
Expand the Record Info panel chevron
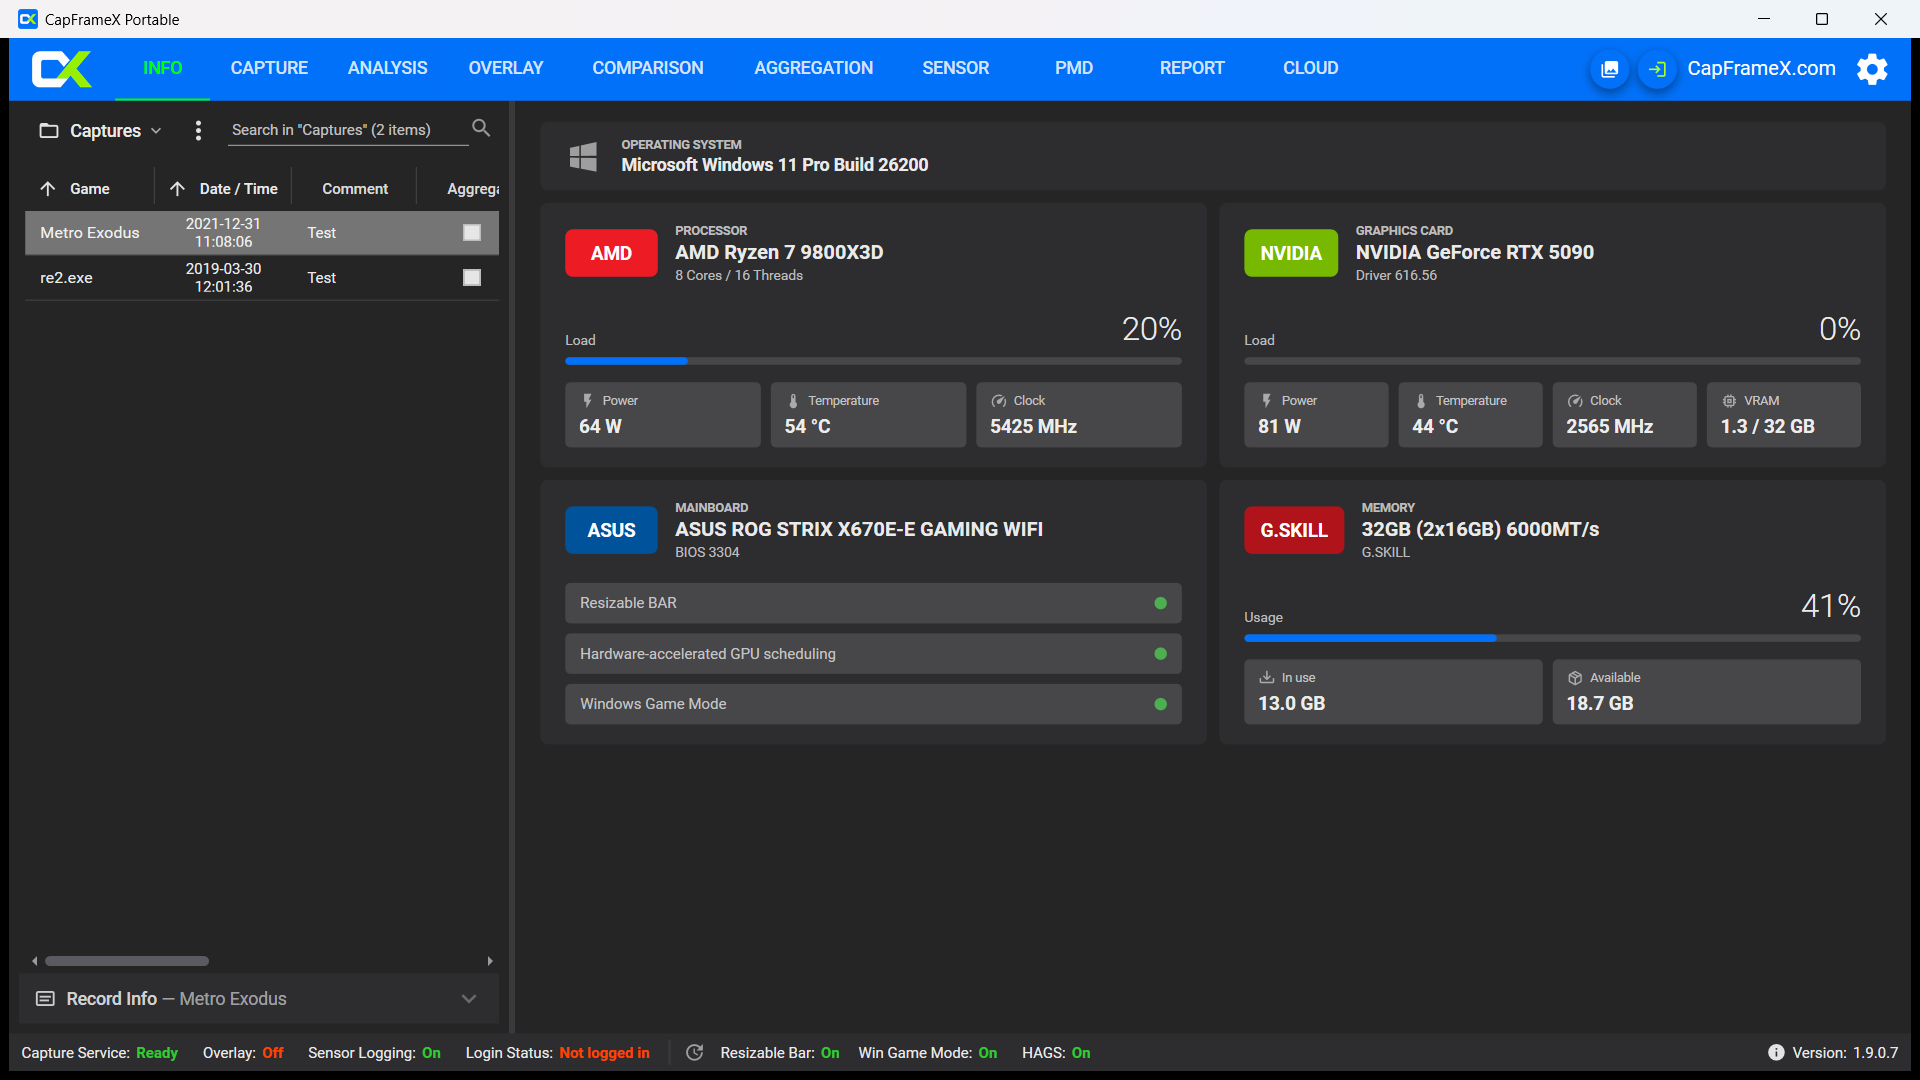tap(469, 998)
